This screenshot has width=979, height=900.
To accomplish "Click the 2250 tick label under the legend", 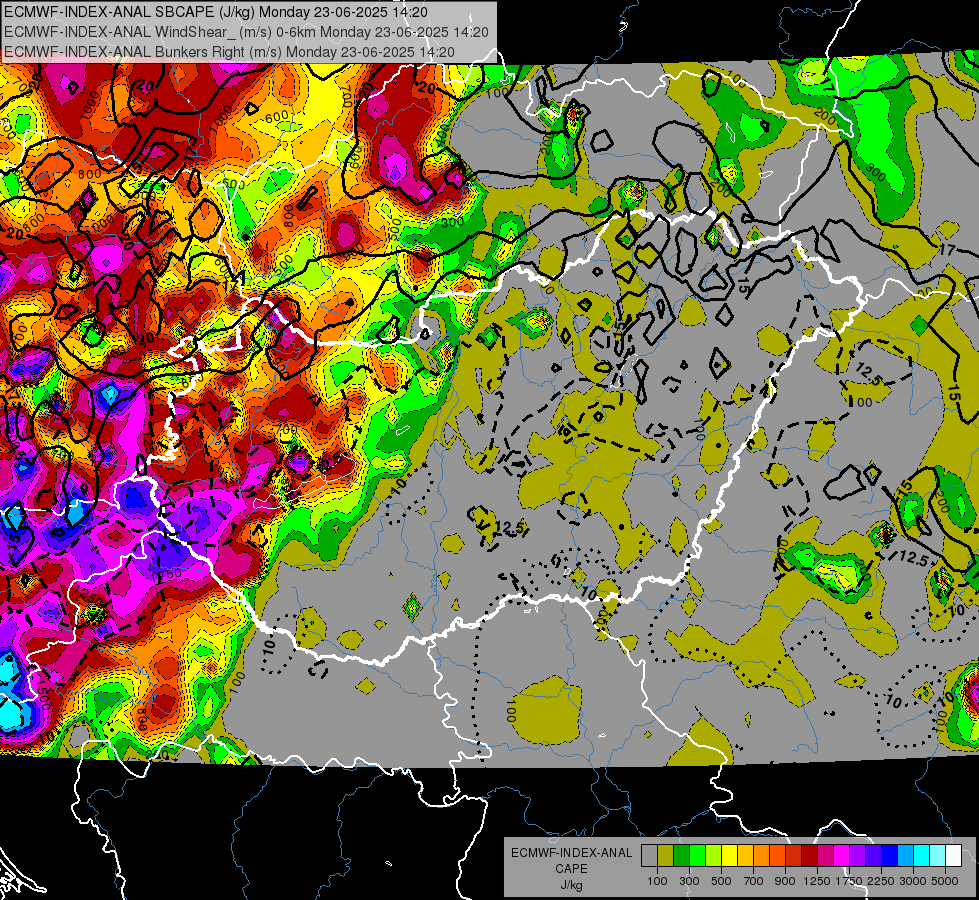I will click(882, 881).
